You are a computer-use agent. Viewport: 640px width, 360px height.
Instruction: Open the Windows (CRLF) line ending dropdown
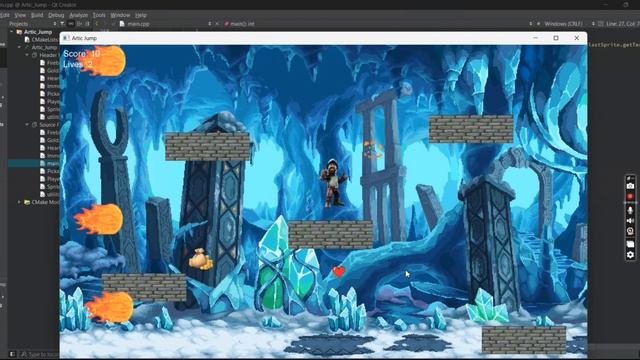point(563,24)
